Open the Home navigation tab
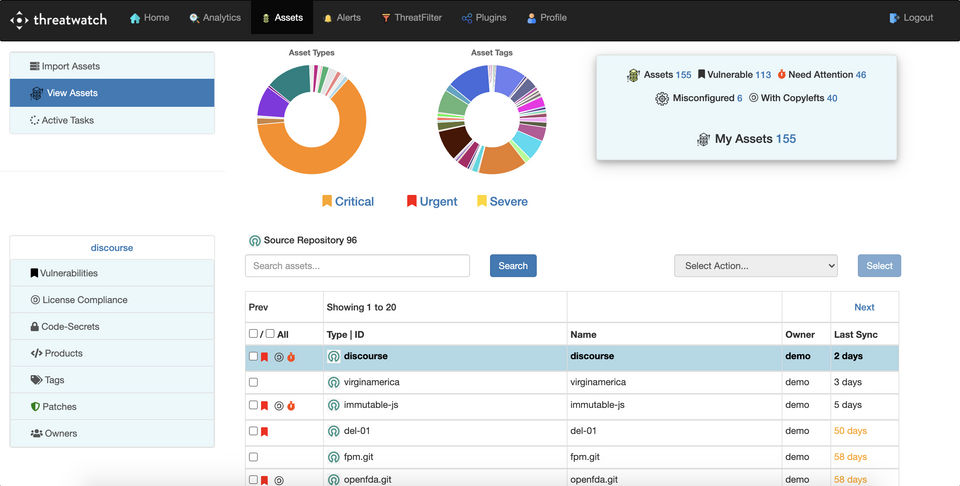This screenshot has width=960, height=486. click(x=149, y=18)
